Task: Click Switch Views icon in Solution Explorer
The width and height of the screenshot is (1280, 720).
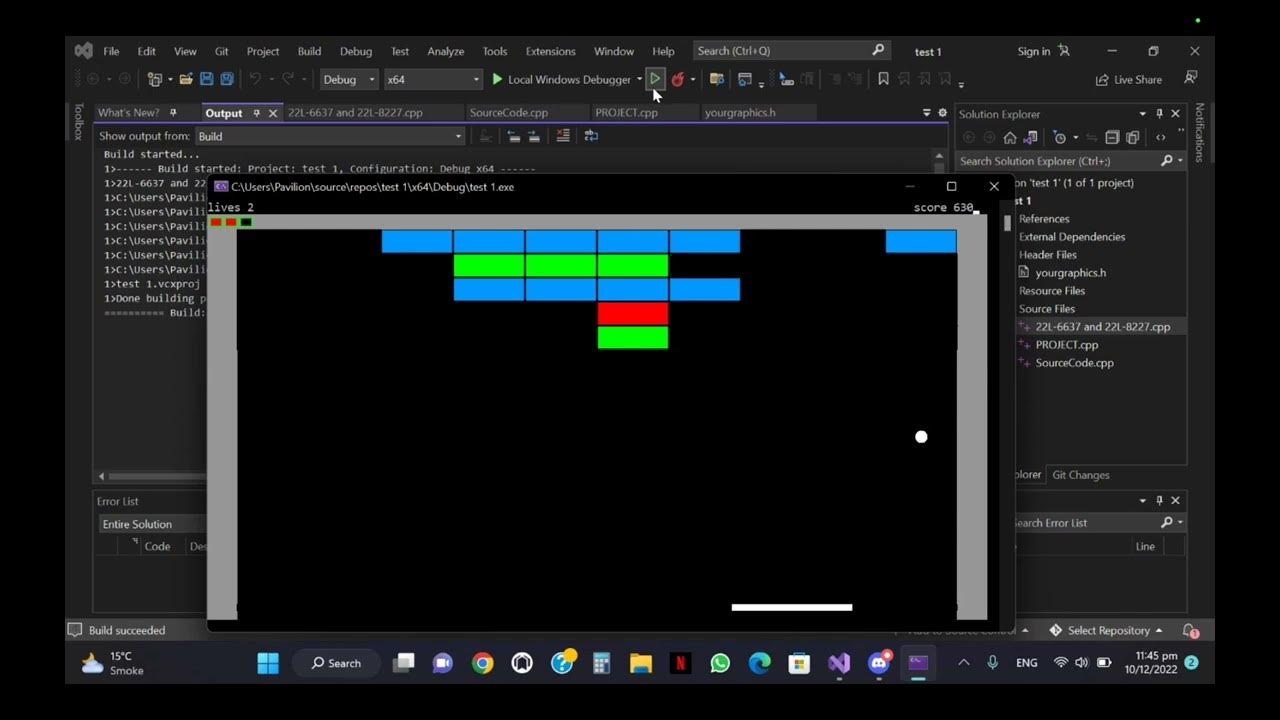Action: pos(1029,137)
